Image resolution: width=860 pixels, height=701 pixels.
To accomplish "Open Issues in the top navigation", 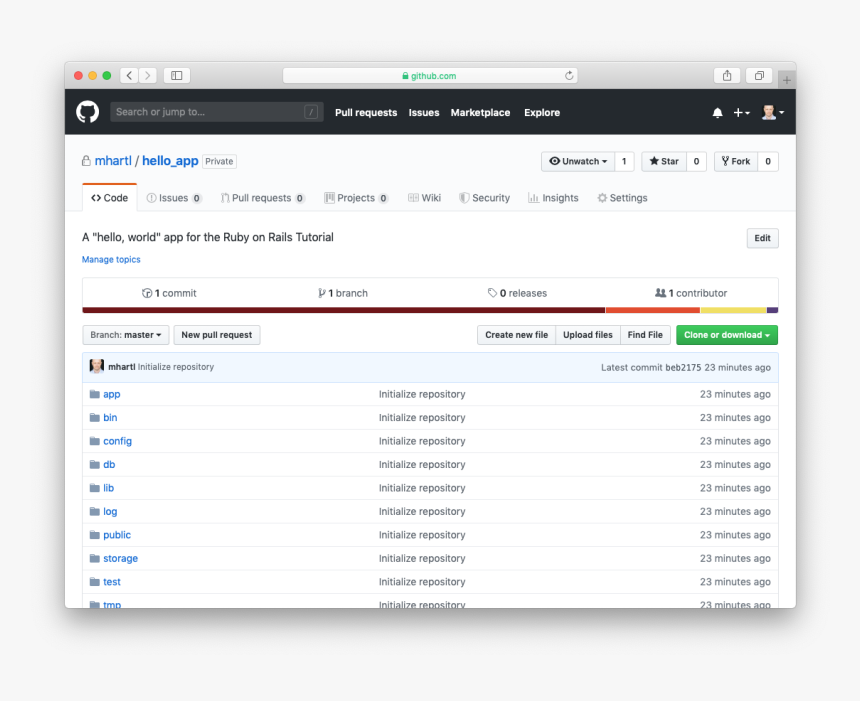I will click(424, 112).
